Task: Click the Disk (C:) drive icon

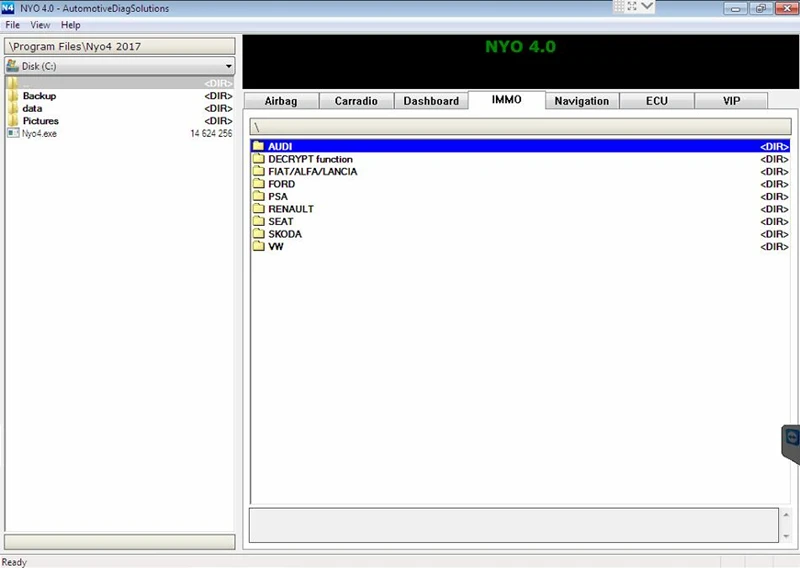Action: [13, 65]
